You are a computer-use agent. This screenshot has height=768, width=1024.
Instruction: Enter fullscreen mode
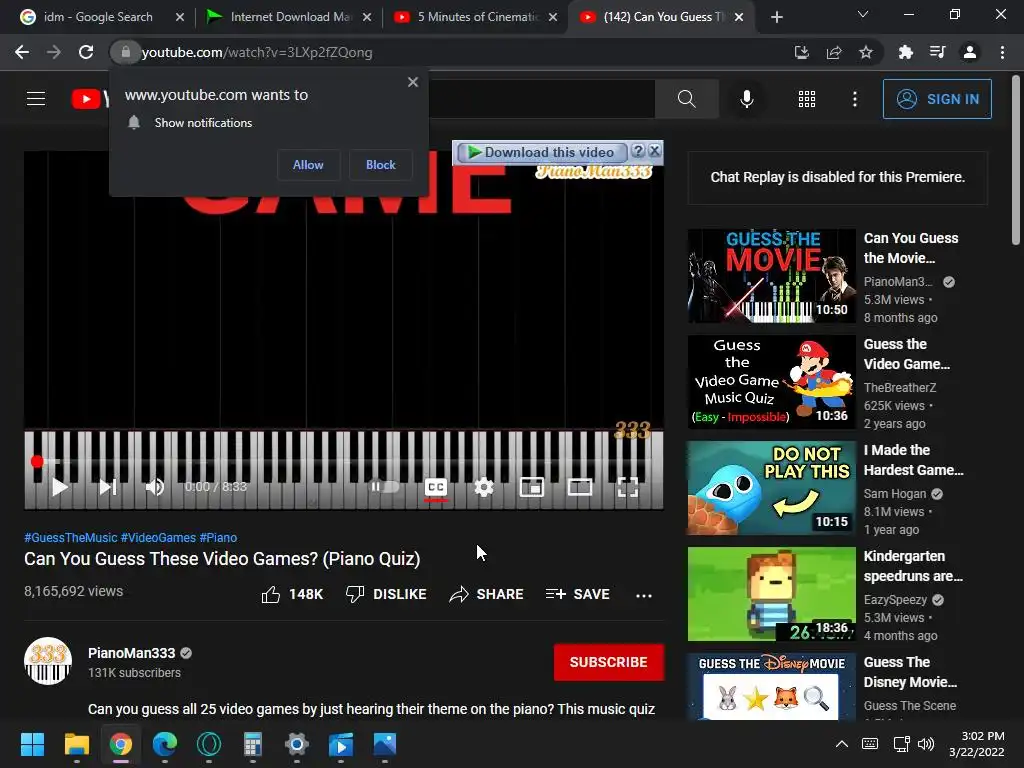pyautogui.click(x=628, y=487)
